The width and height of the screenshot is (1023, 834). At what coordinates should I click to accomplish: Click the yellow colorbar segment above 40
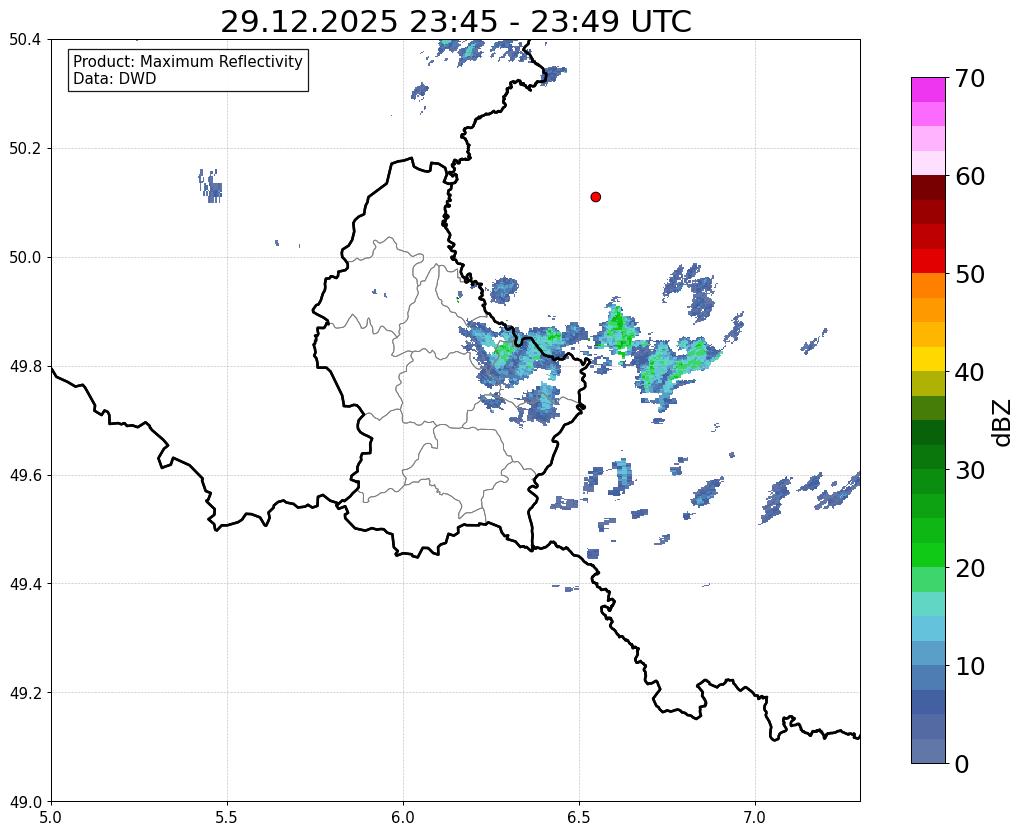(x=928, y=359)
